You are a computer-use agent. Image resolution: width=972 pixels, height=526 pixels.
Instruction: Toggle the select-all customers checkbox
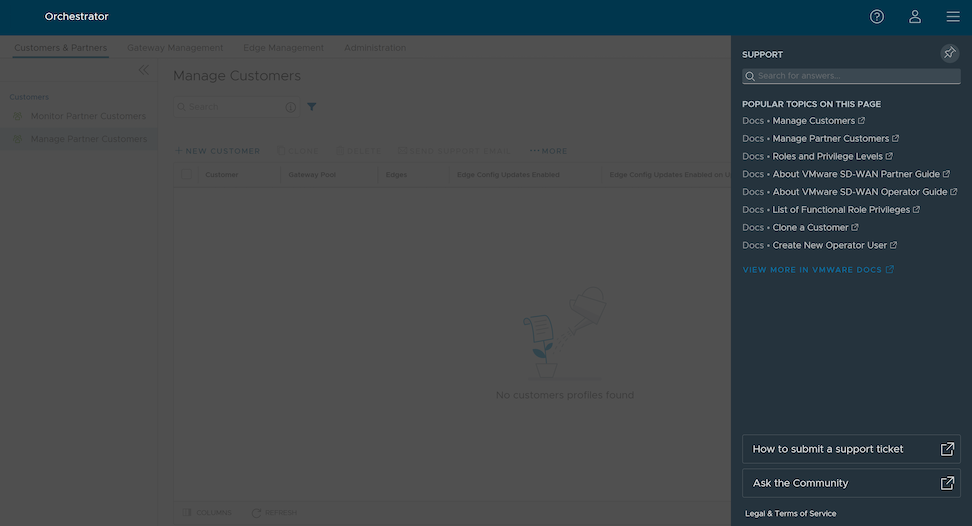coord(187,174)
